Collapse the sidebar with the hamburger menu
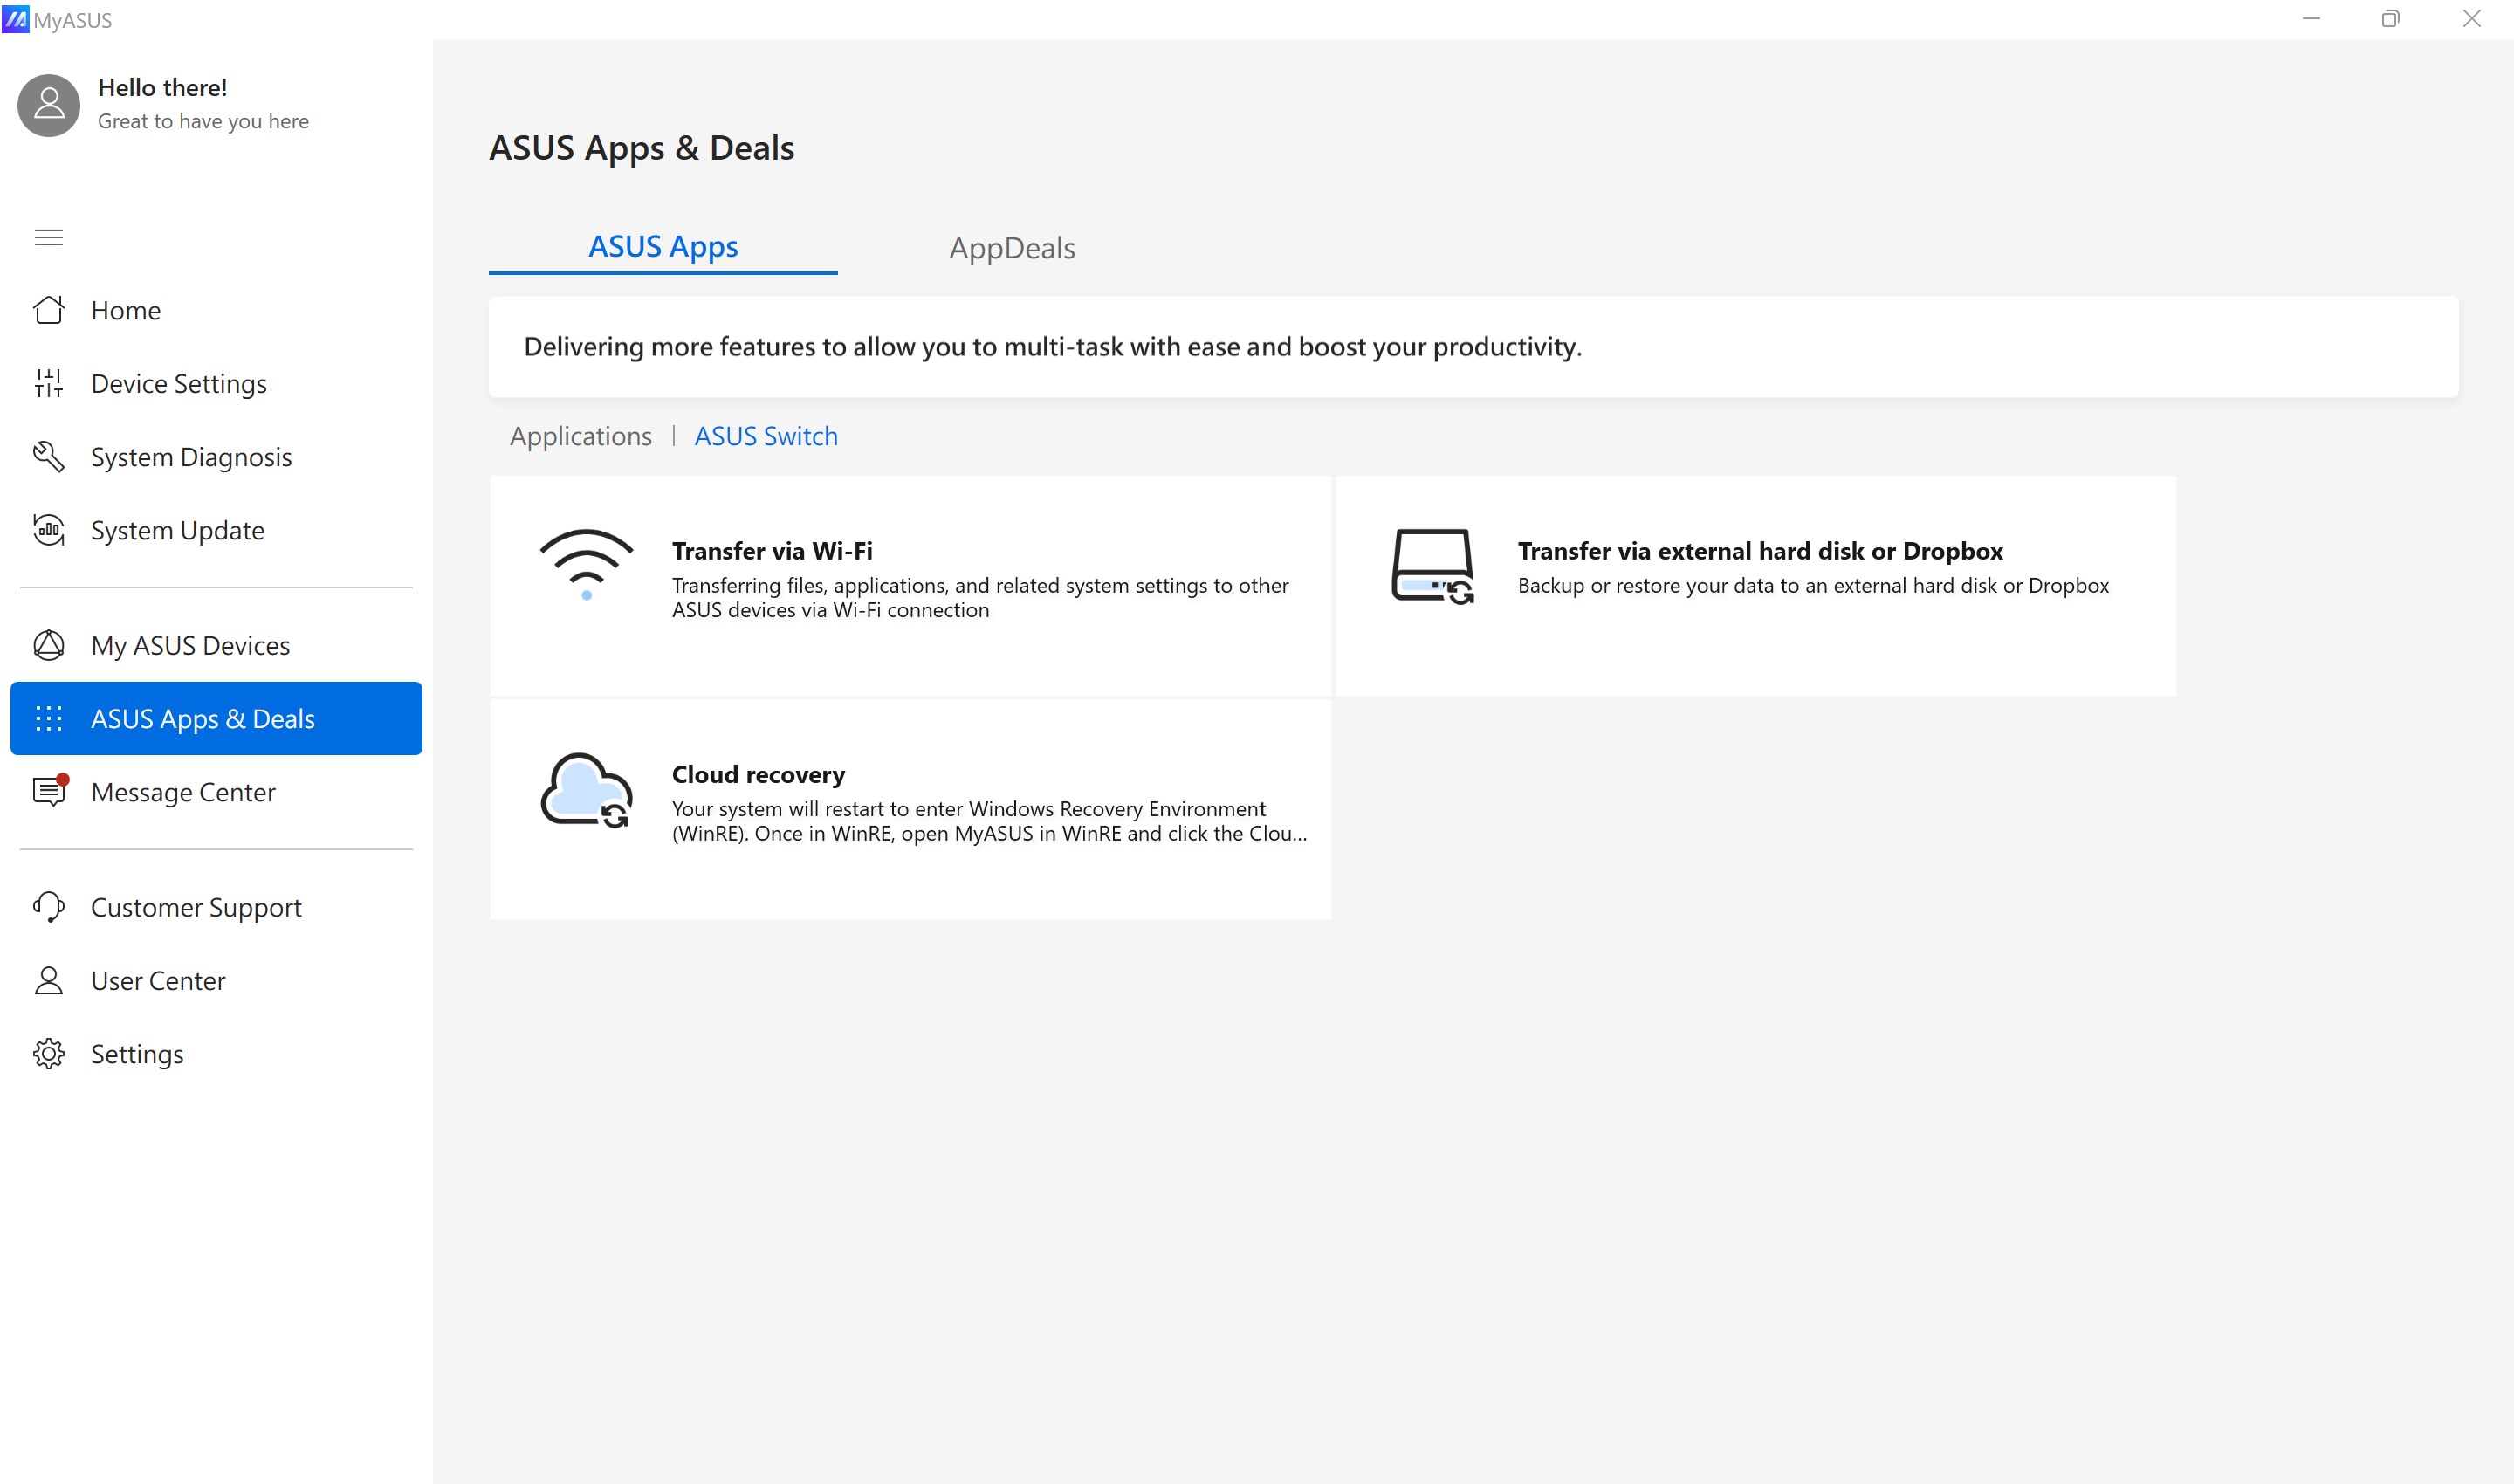 (x=49, y=237)
